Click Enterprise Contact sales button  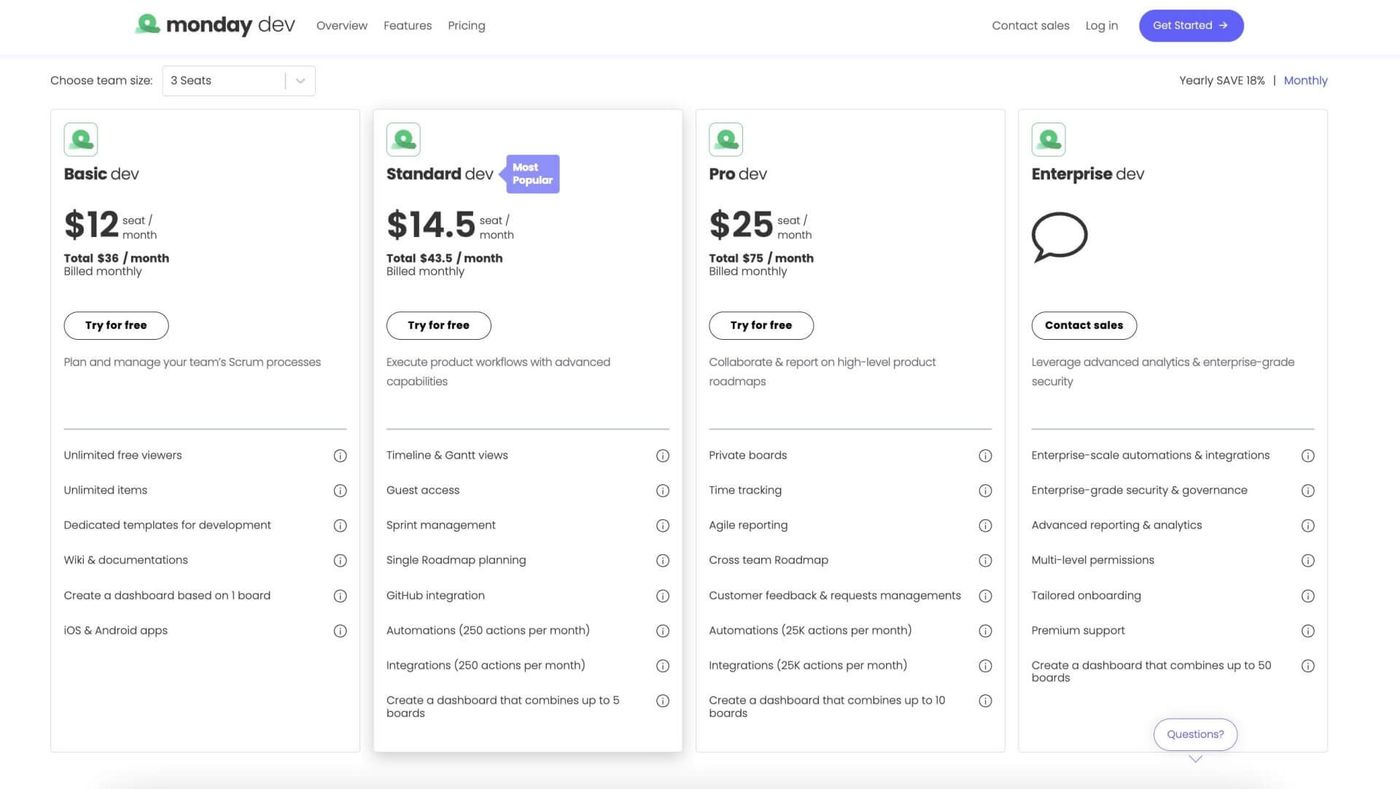[1084, 326]
